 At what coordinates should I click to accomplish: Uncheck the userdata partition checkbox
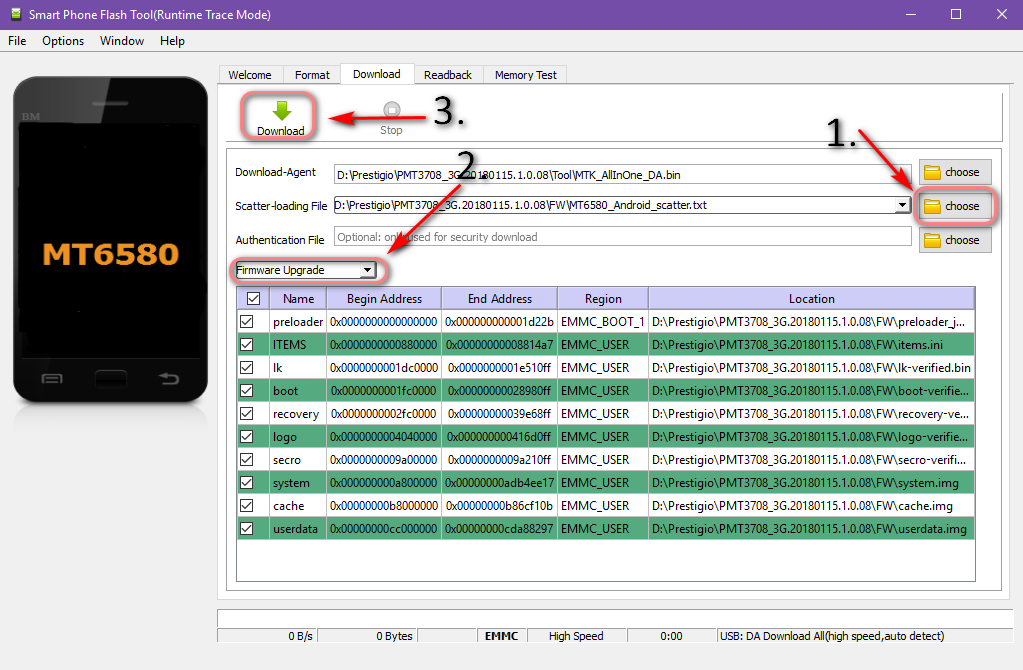pyautogui.click(x=247, y=529)
